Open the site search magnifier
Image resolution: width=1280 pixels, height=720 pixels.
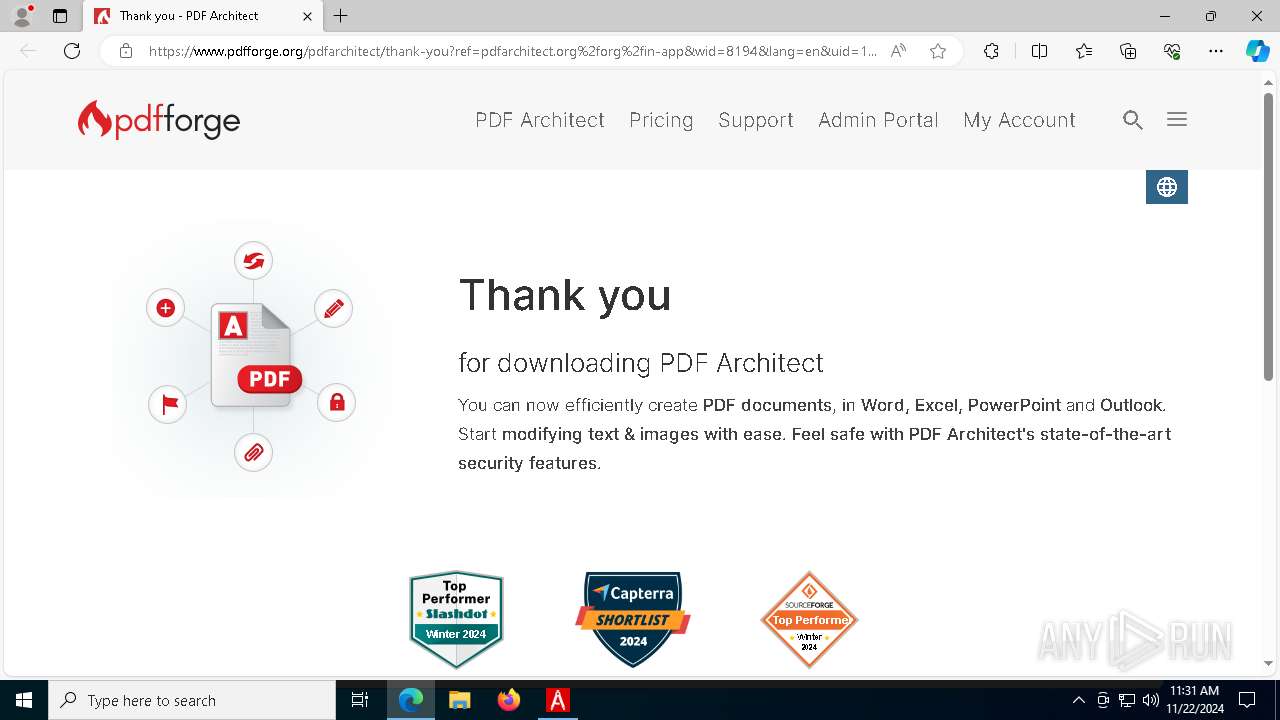point(1132,120)
